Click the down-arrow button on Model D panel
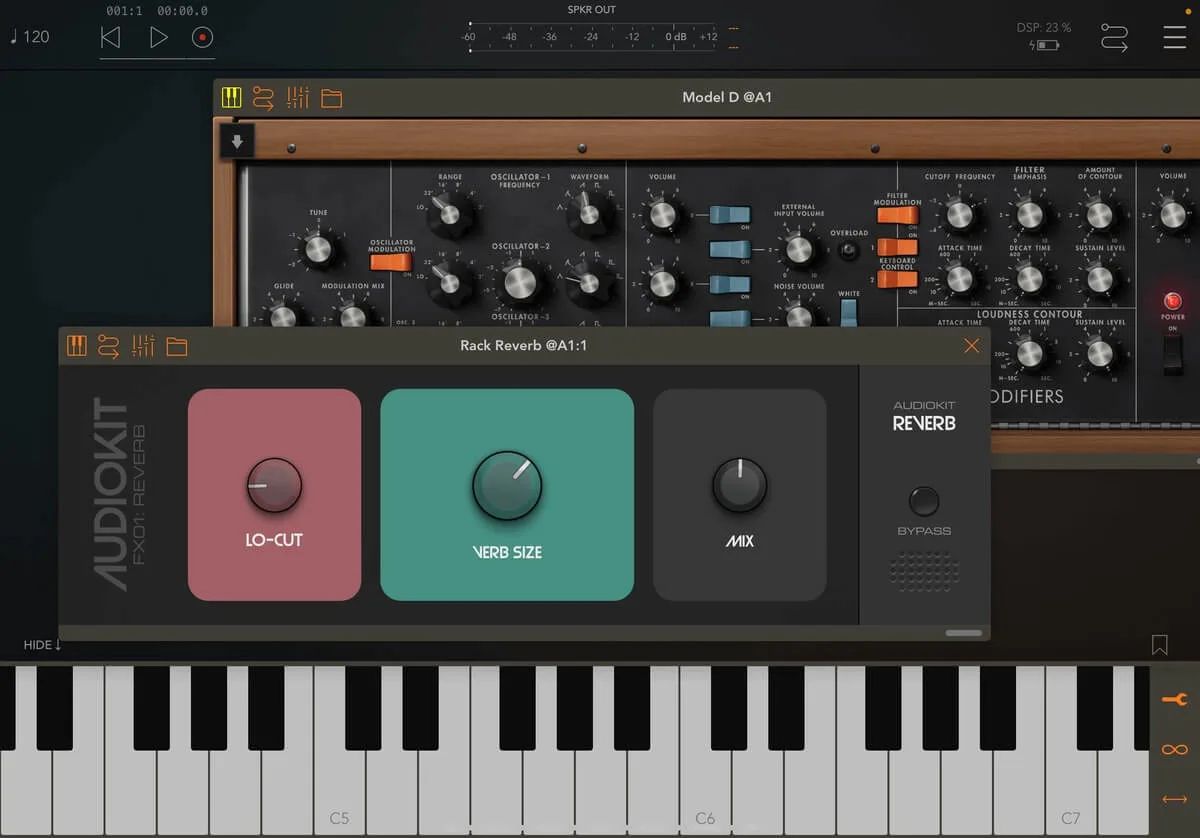 pos(237,142)
